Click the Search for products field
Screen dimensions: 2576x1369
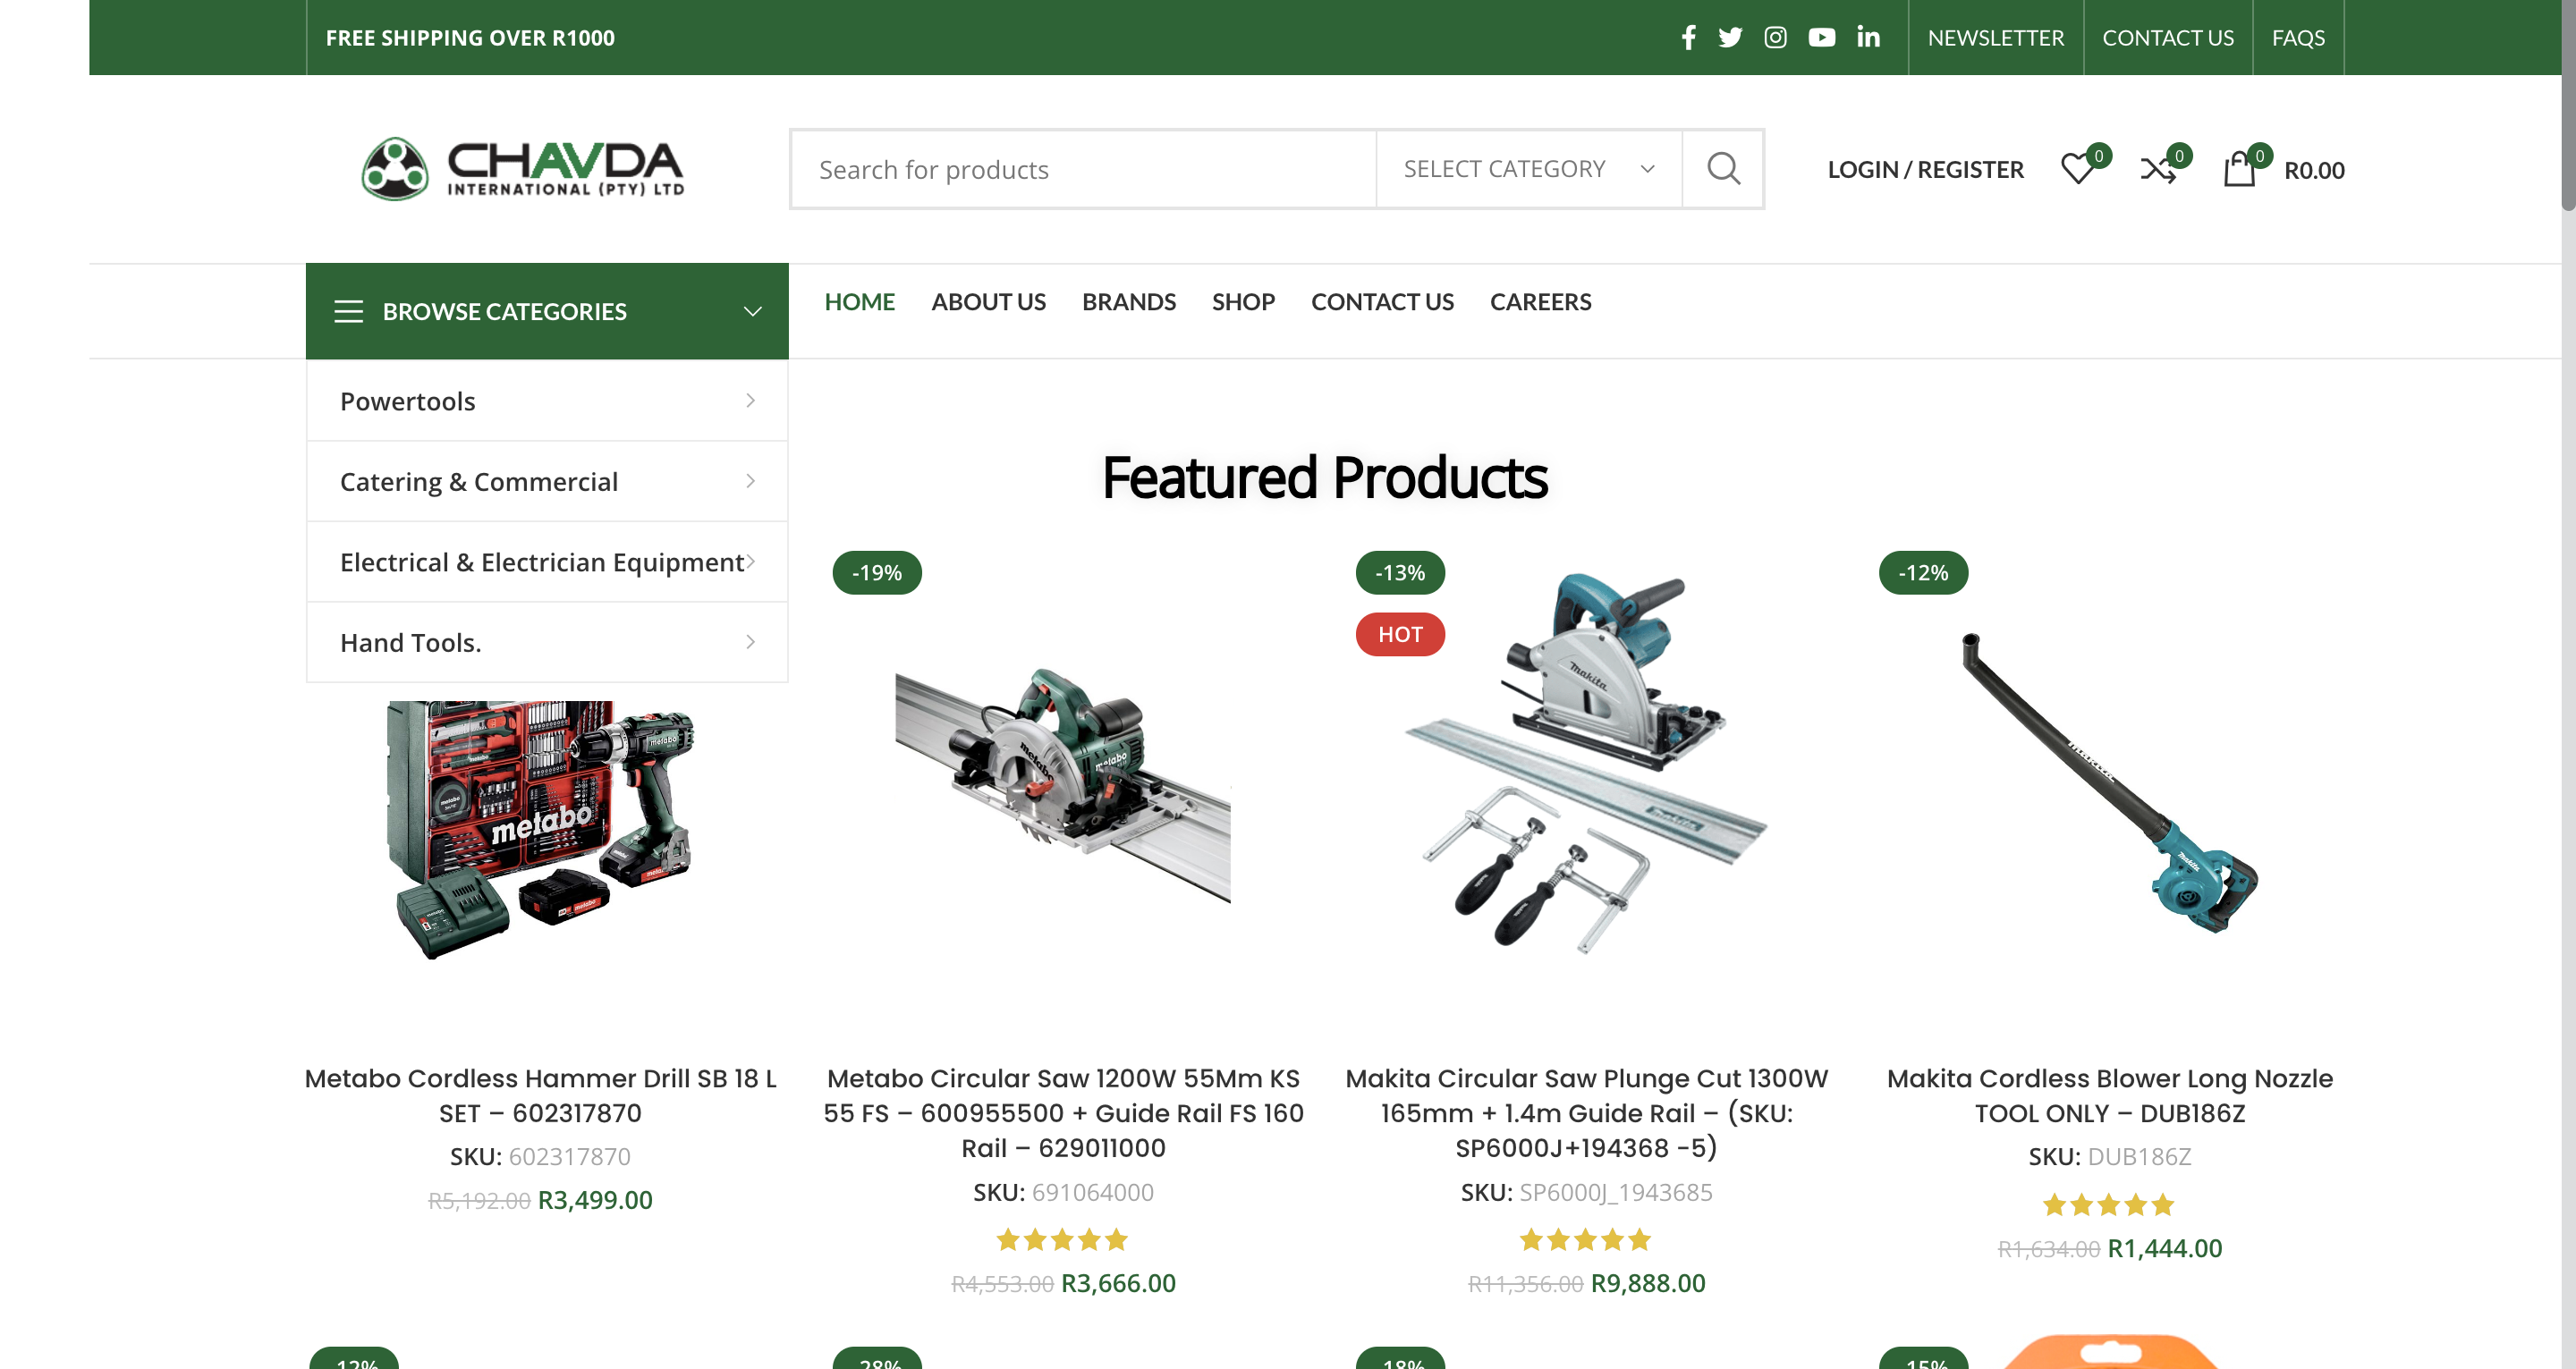[1084, 169]
